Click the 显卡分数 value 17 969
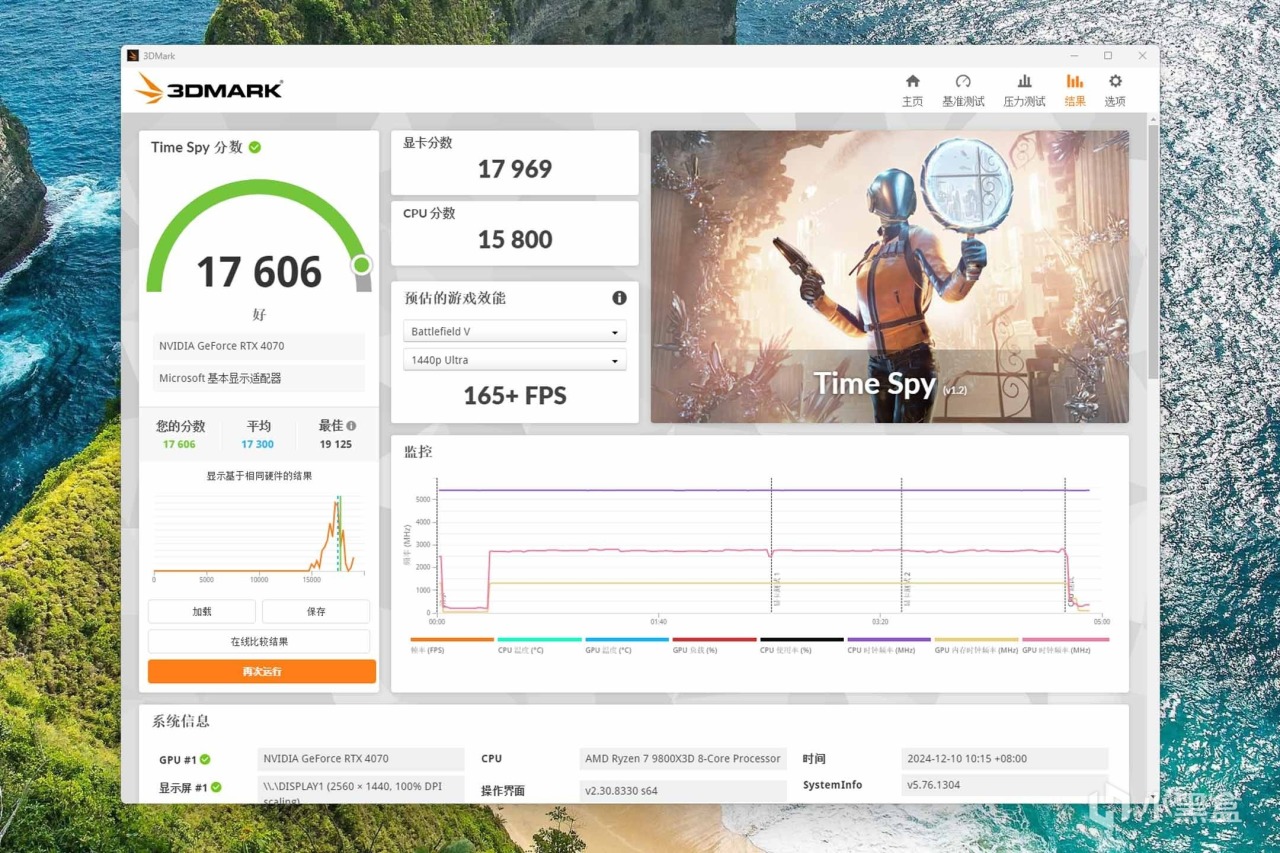This screenshot has height=853, width=1280. tap(515, 169)
